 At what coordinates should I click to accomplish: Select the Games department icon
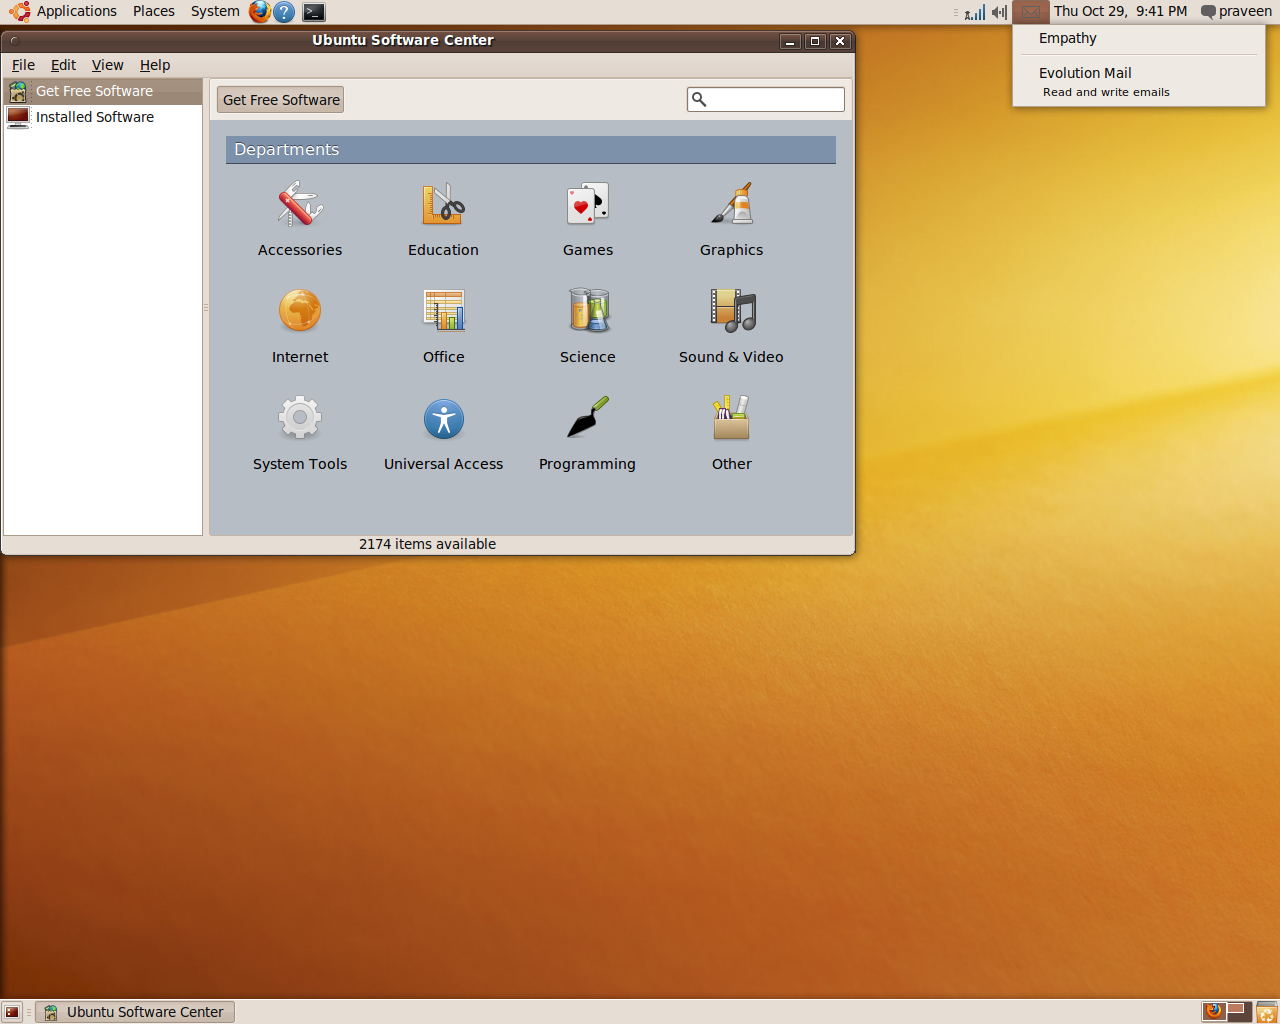point(587,205)
